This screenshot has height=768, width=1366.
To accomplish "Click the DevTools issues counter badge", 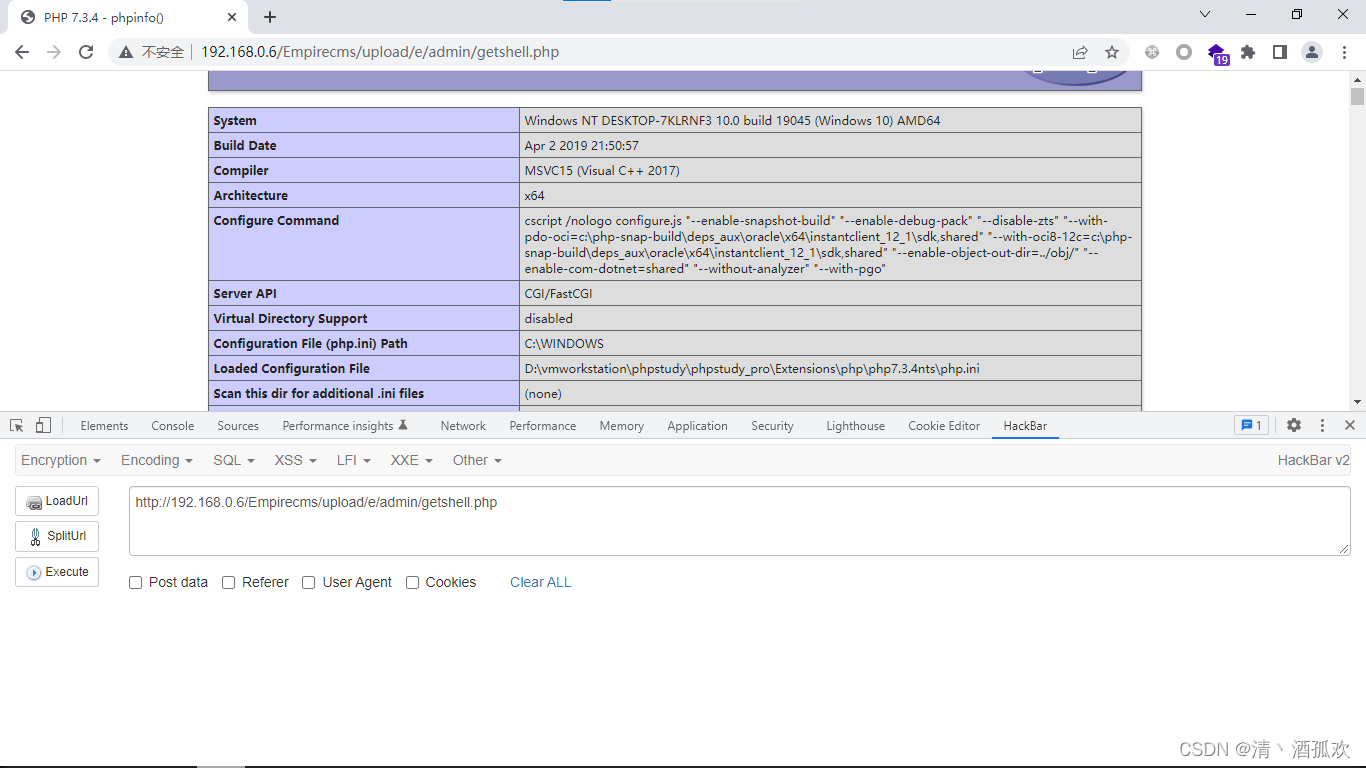I will (x=1252, y=425).
